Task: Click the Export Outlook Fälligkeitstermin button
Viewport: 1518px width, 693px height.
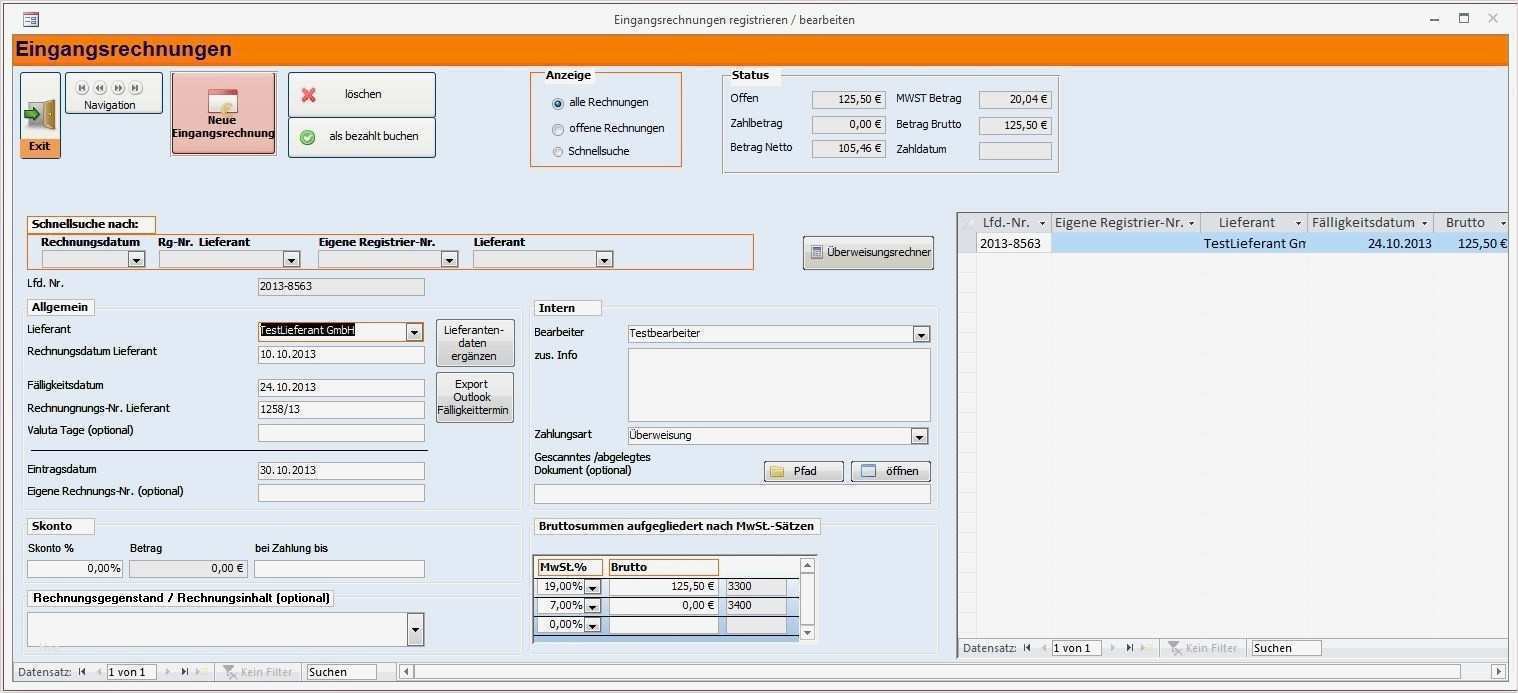Action: [474, 396]
